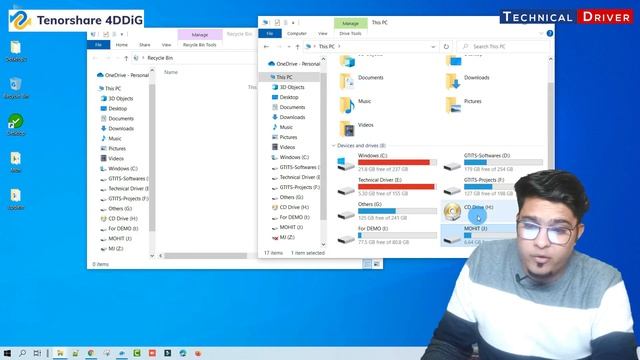Open For DEMO (I:) drive icon

[x=346, y=238]
